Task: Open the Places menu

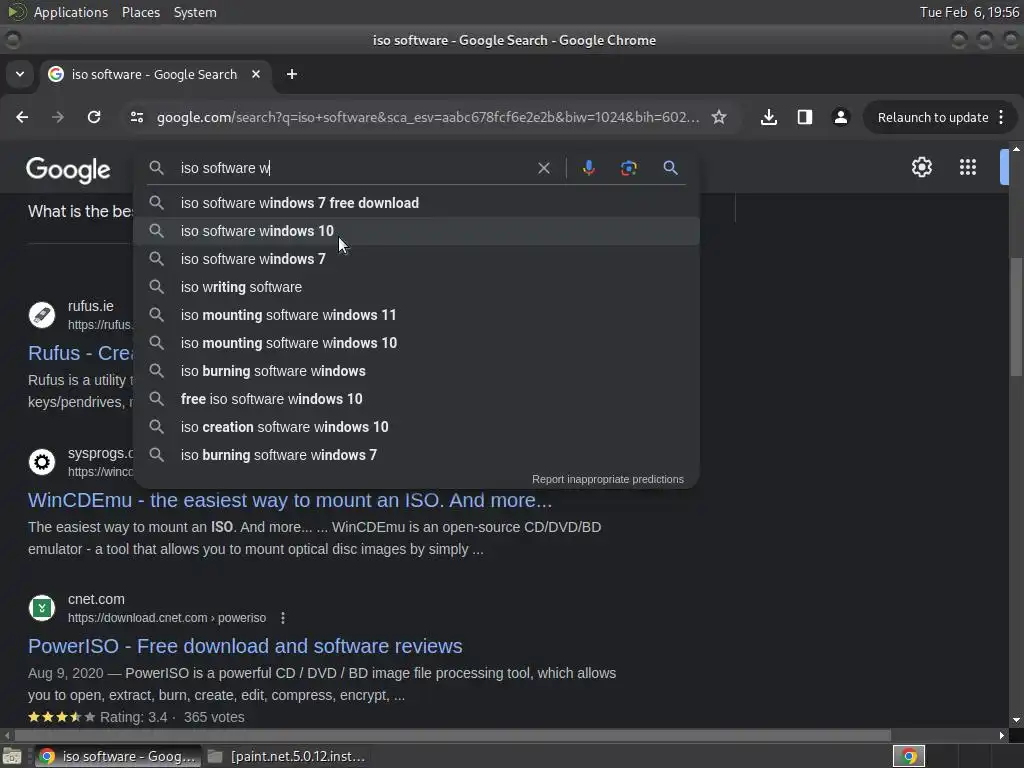Action: pos(141,12)
